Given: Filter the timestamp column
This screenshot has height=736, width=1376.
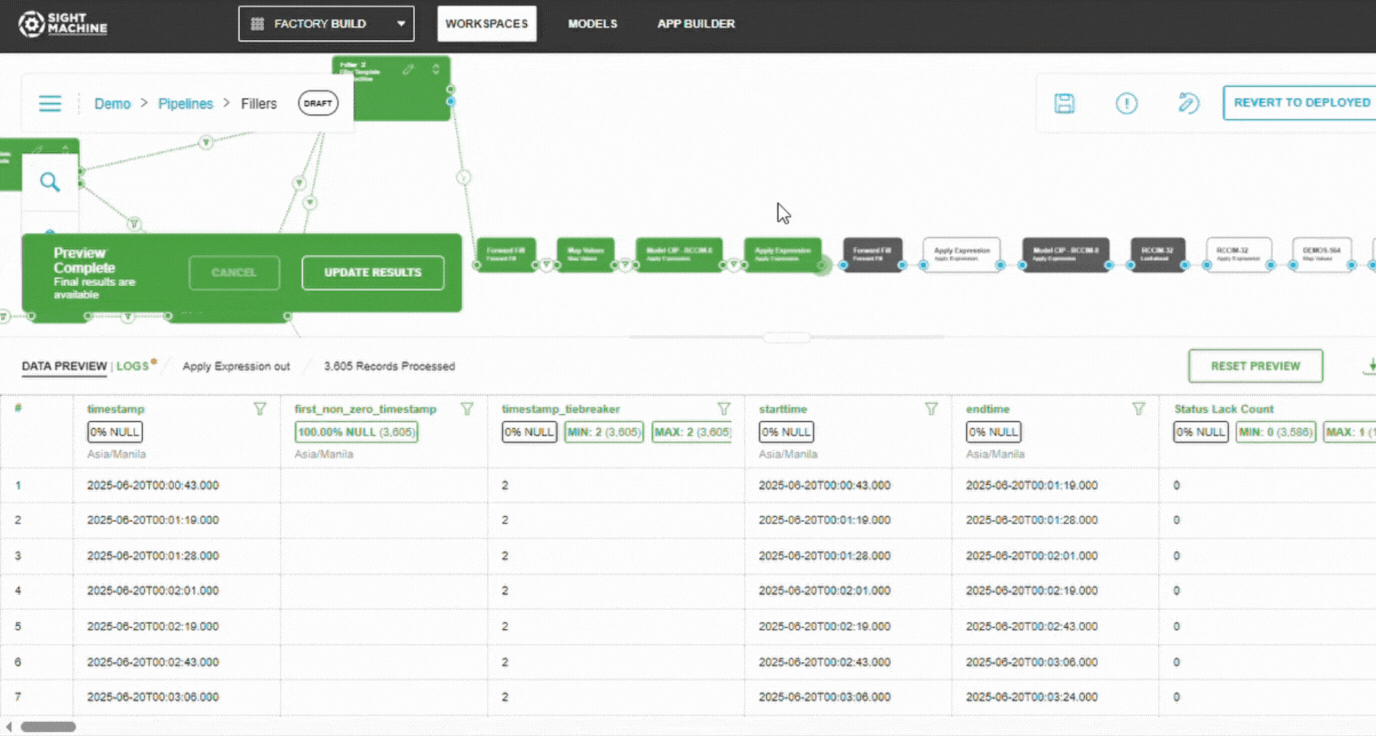Looking at the screenshot, I should tap(260, 409).
